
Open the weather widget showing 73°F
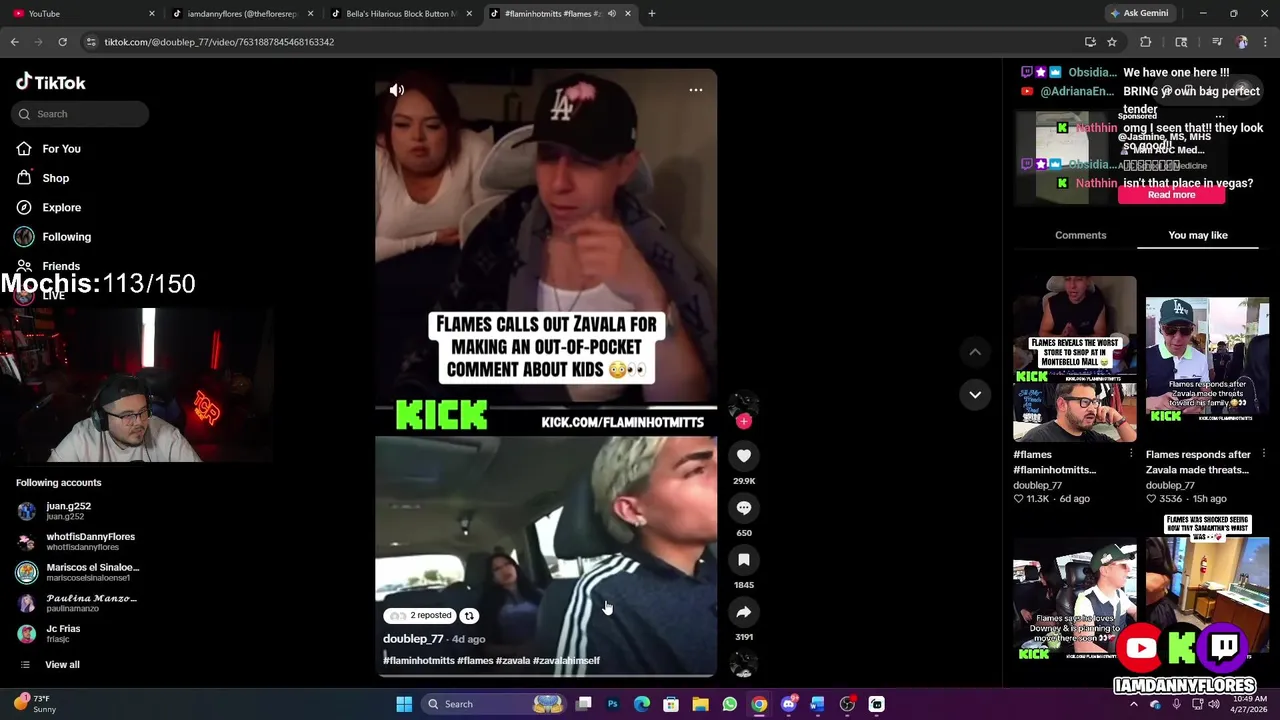(x=35, y=704)
